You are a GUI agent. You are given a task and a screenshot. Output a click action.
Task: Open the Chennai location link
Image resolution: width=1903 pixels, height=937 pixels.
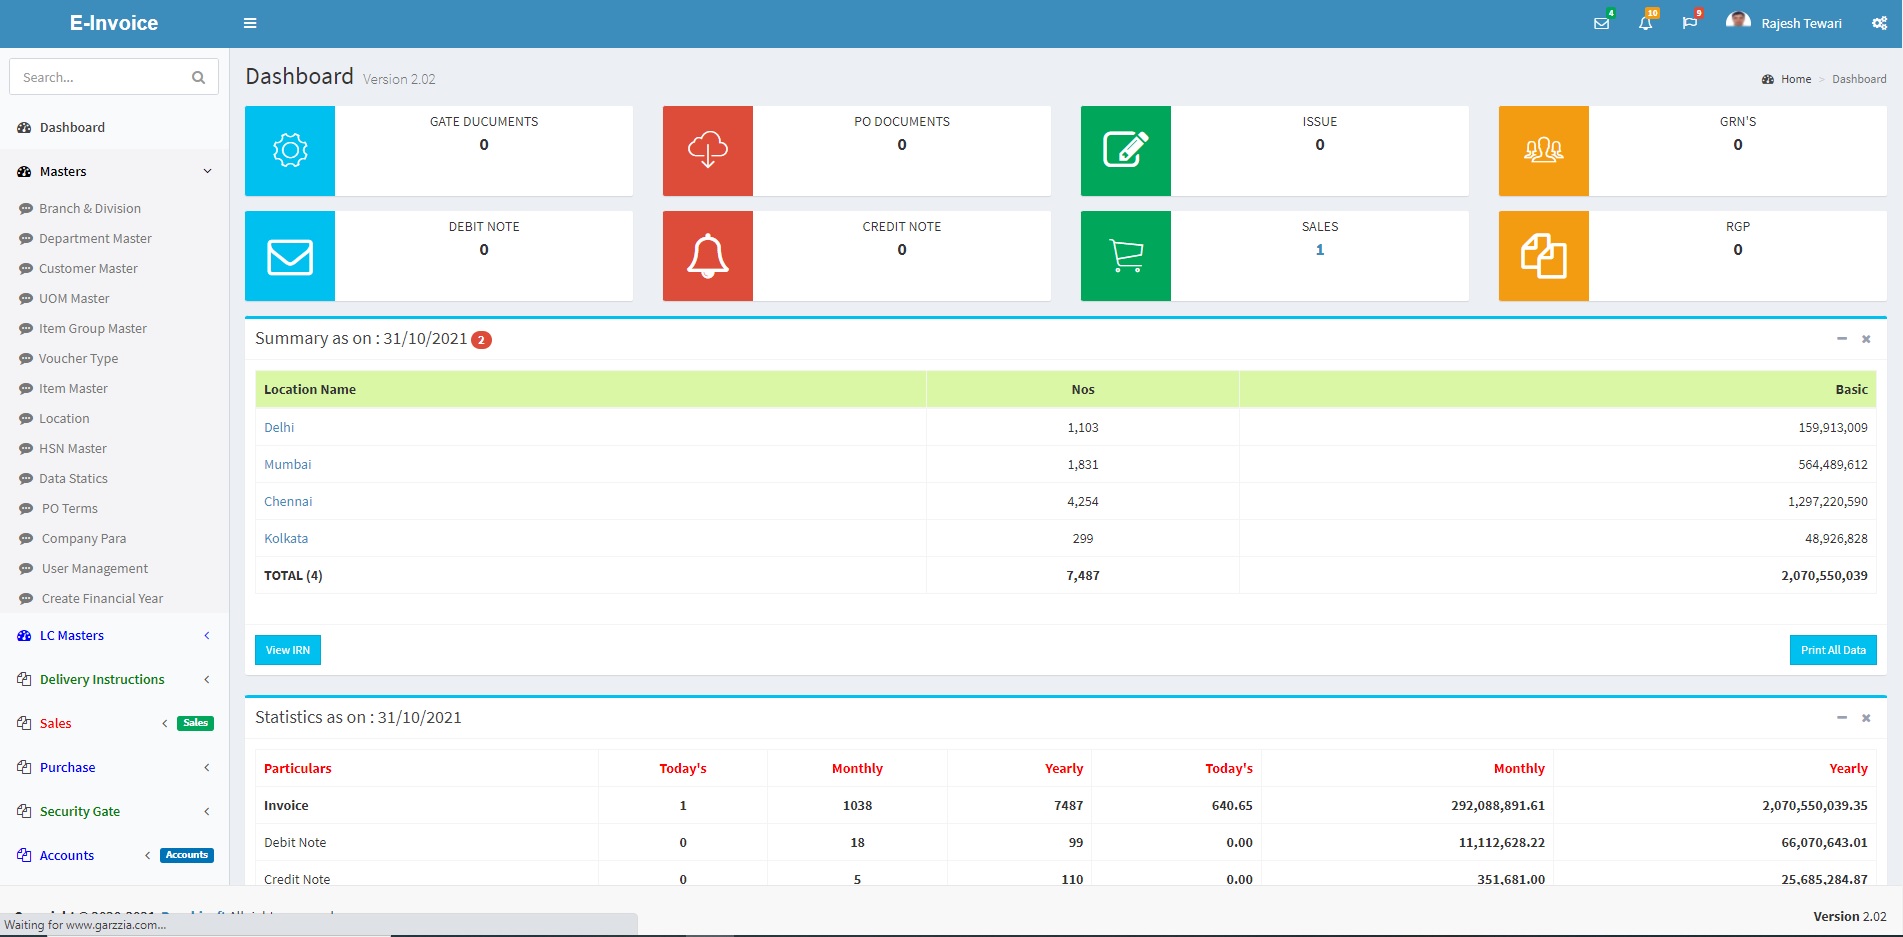pyautogui.click(x=288, y=501)
